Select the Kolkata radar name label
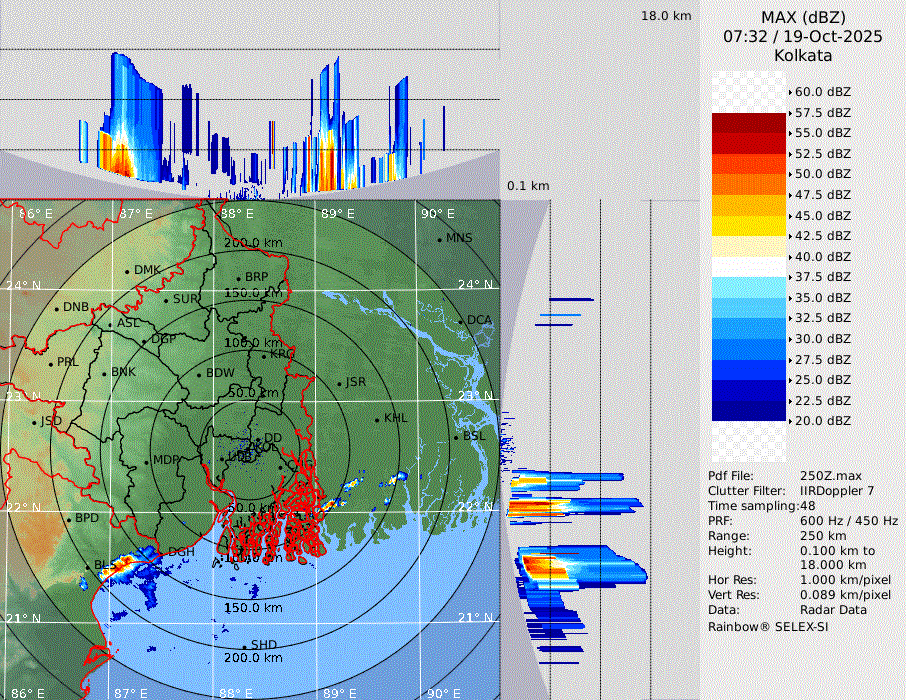 click(x=802, y=55)
